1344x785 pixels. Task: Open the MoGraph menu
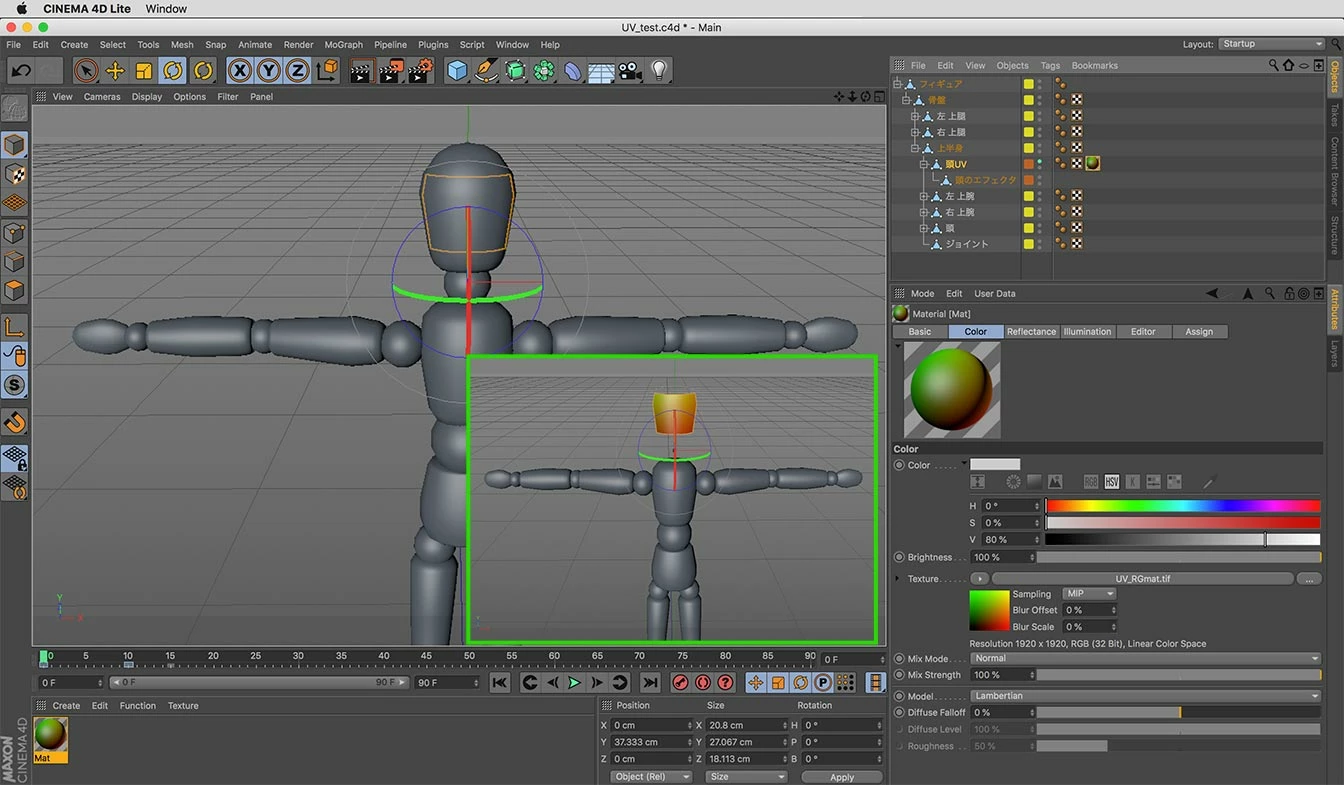pos(343,45)
